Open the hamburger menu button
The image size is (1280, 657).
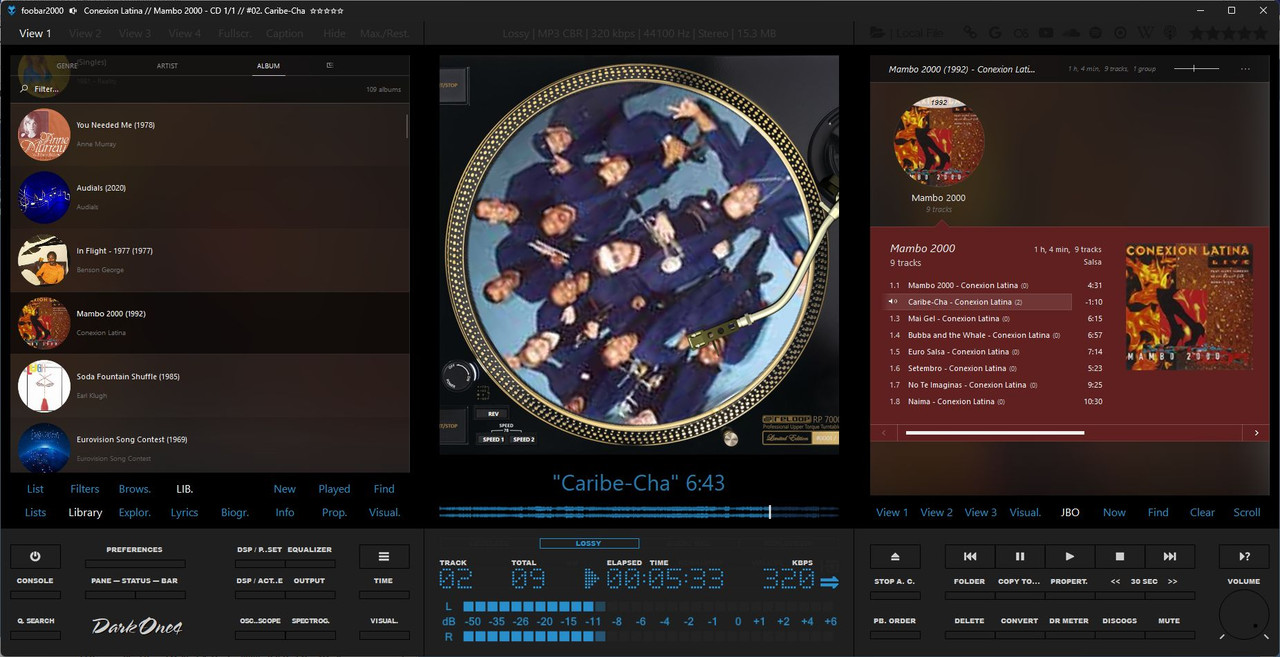pyautogui.click(x=384, y=557)
